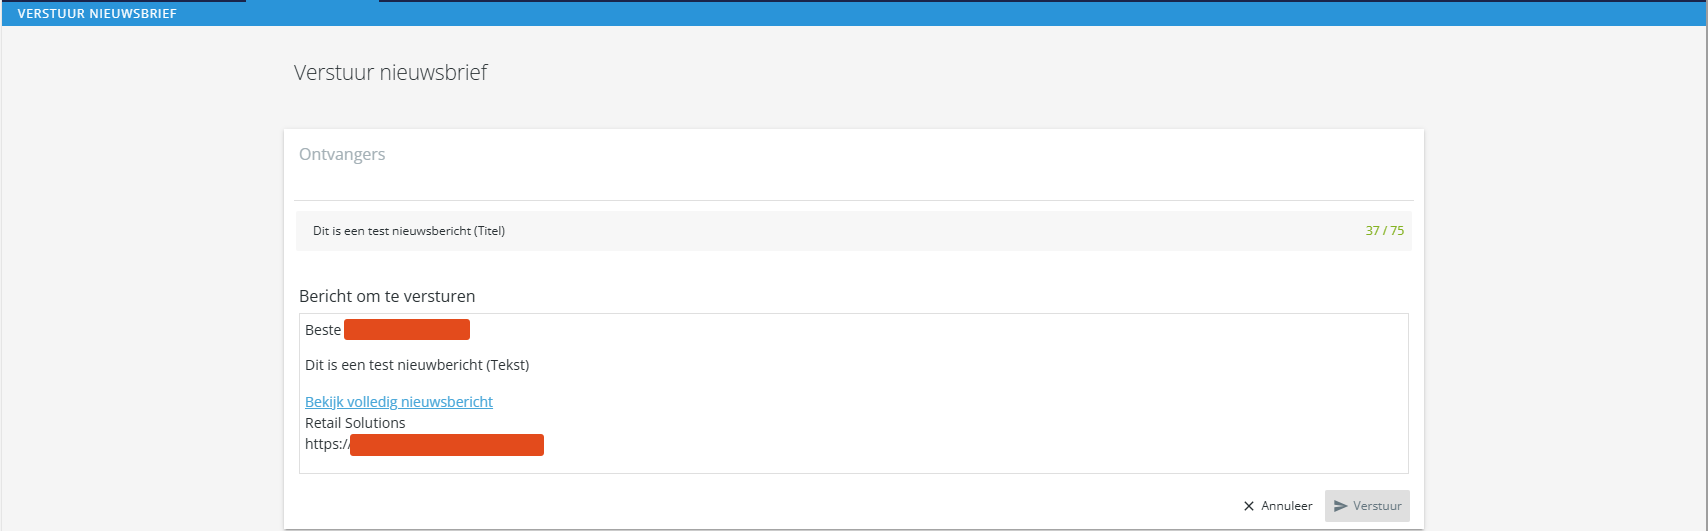Cancel sending via the Annuleer button
The height and width of the screenshot is (531, 1708).
coord(1278,506)
